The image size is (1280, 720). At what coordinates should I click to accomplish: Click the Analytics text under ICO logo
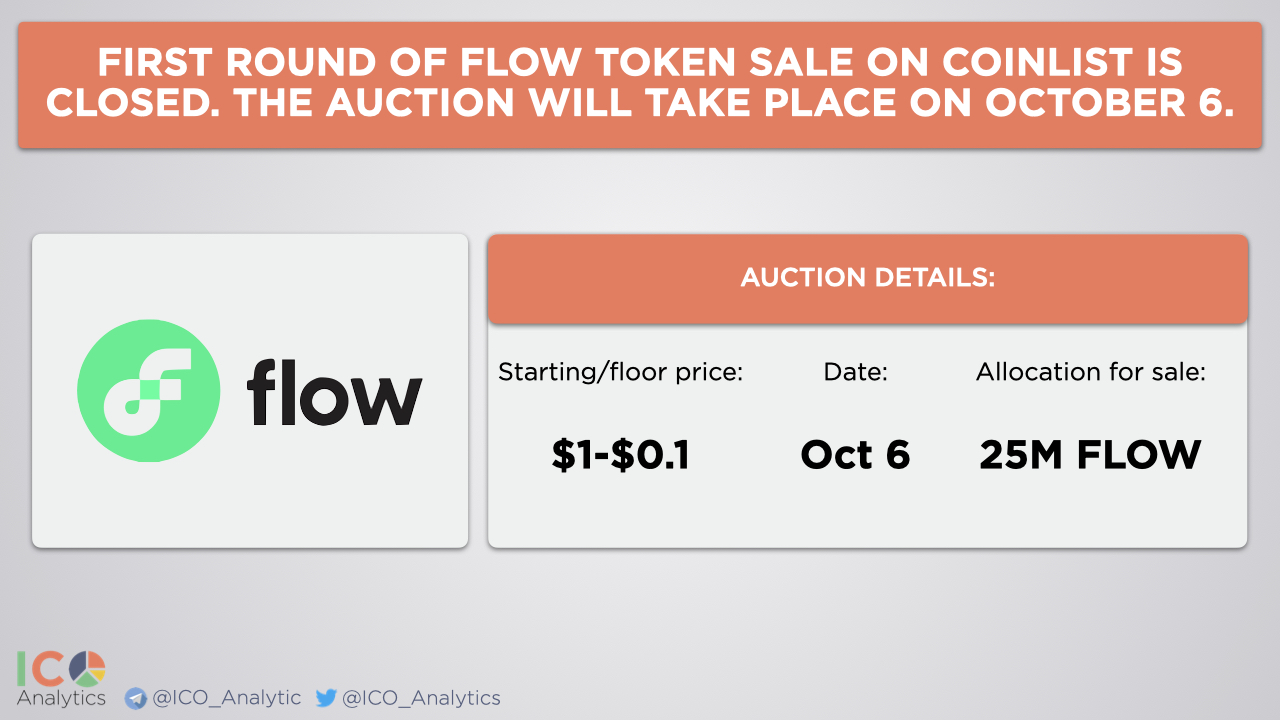[61, 698]
